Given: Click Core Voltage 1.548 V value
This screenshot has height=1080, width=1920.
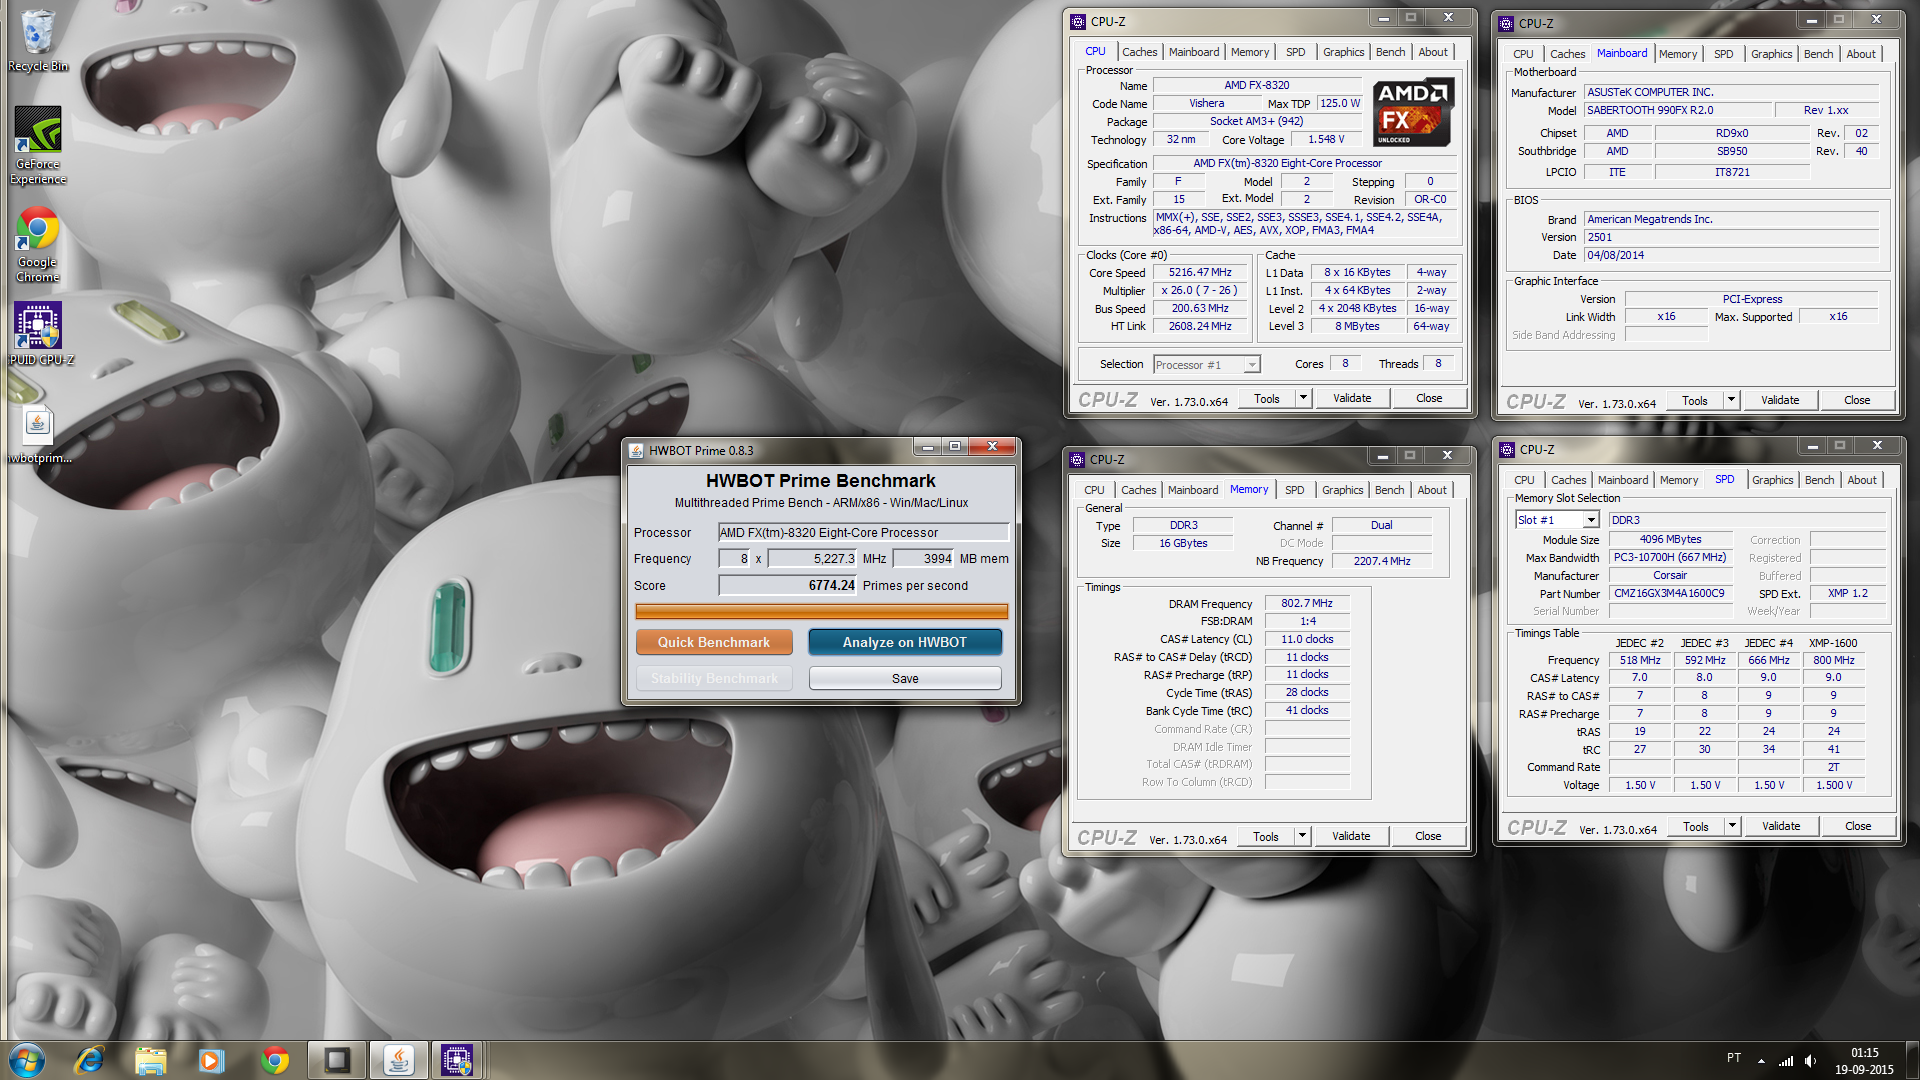Looking at the screenshot, I should click(1326, 140).
